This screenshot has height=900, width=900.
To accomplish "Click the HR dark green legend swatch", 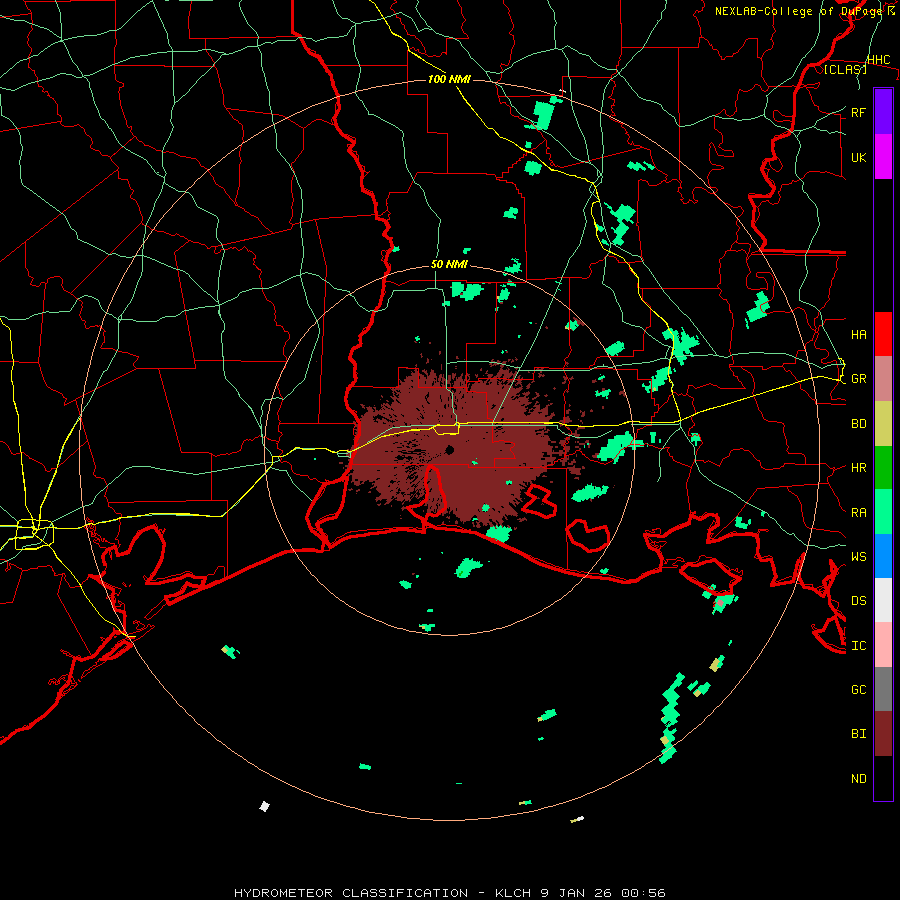I will pyautogui.click(x=883, y=468).
